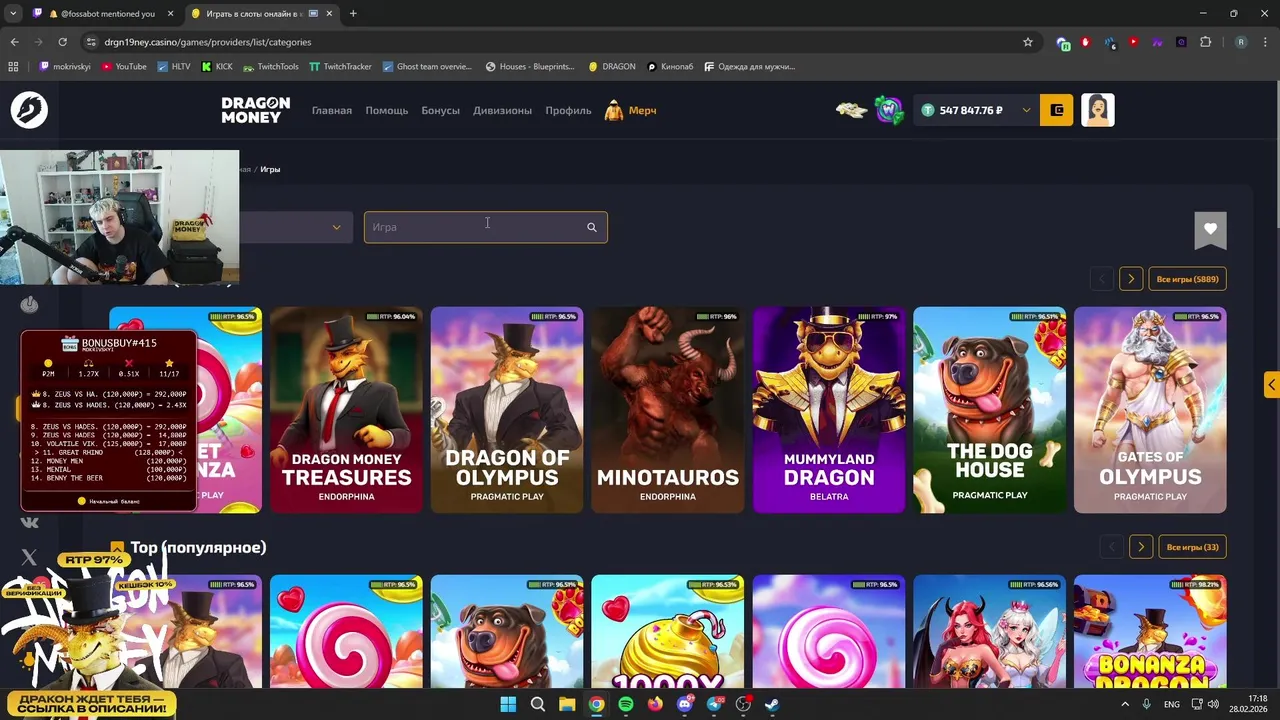
Task: Open the Dragon of Olympus game
Action: pyautogui.click(x=507, y=410)
